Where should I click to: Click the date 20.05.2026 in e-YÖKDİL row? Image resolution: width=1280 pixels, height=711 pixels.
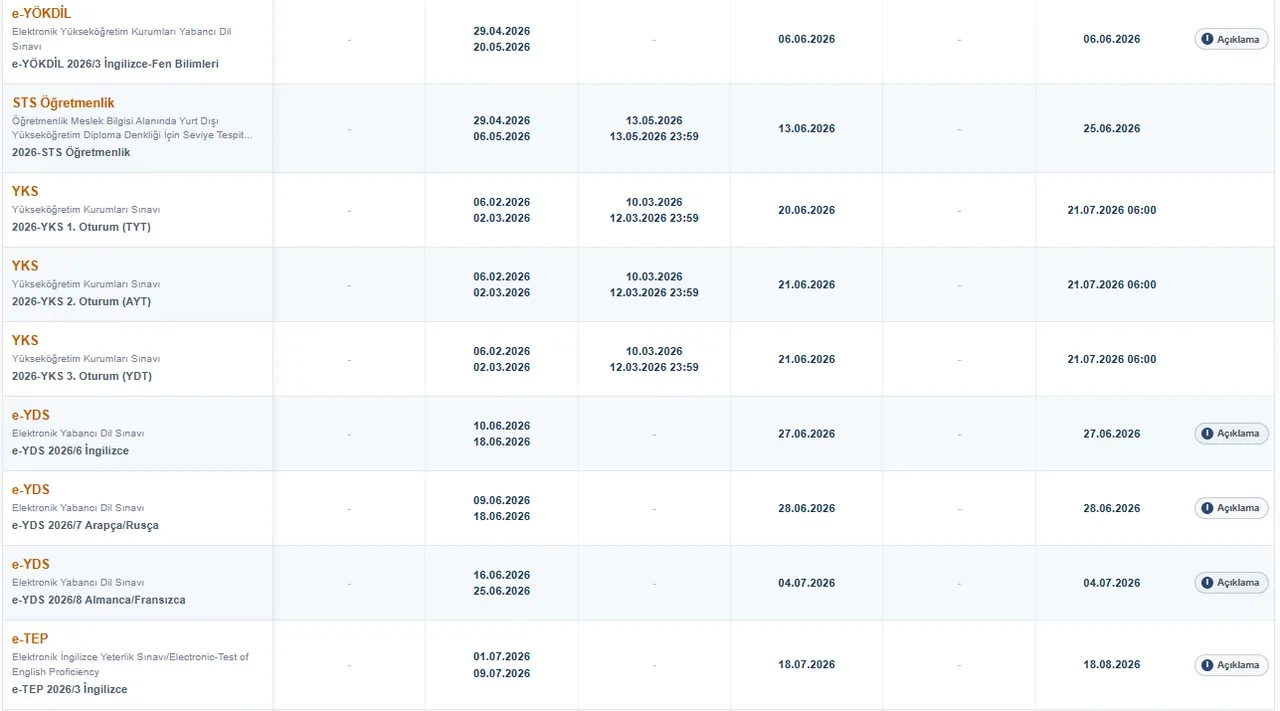point(502,47)
